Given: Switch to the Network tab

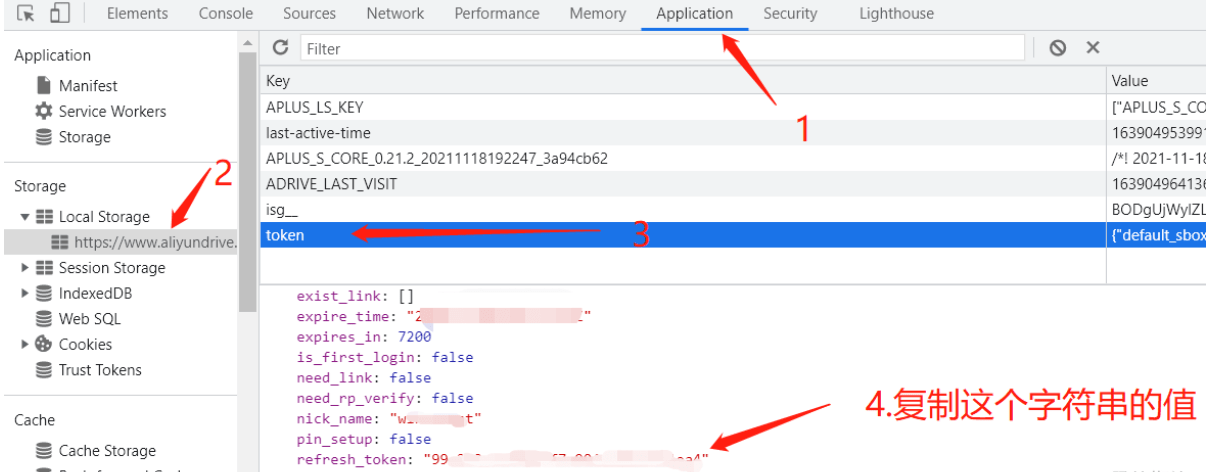Looking at the screenshot, I should pyautogui.click(x=395, y=14).
